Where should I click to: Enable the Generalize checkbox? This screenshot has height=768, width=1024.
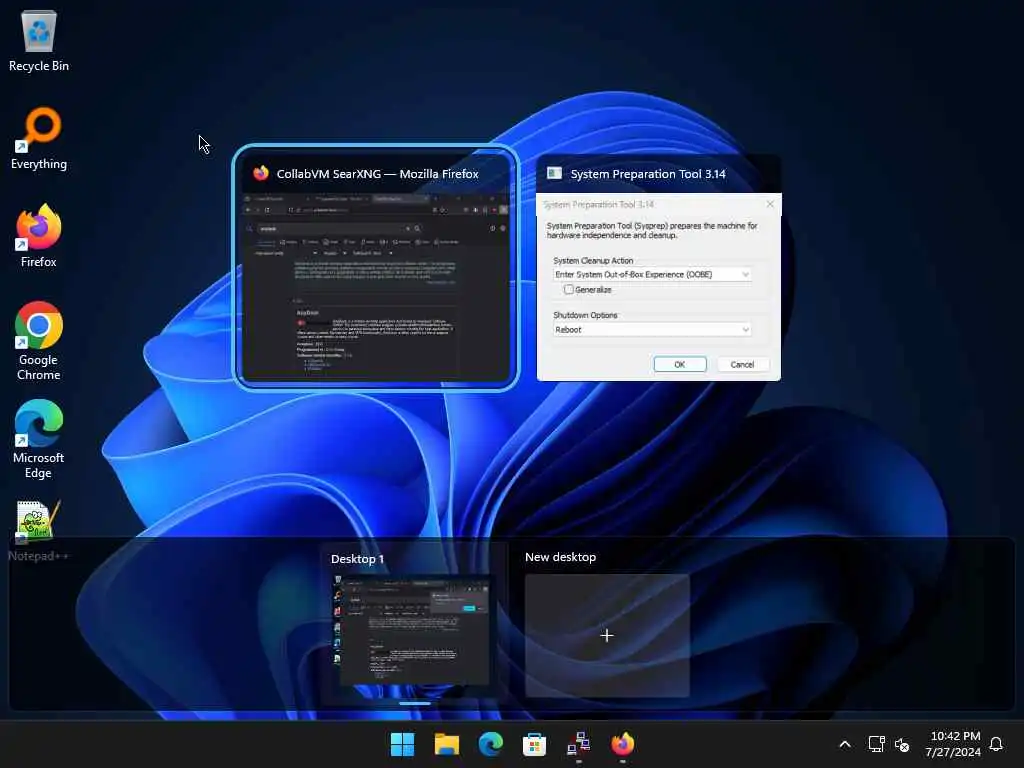pyautogui.click(x=569, y=289)
